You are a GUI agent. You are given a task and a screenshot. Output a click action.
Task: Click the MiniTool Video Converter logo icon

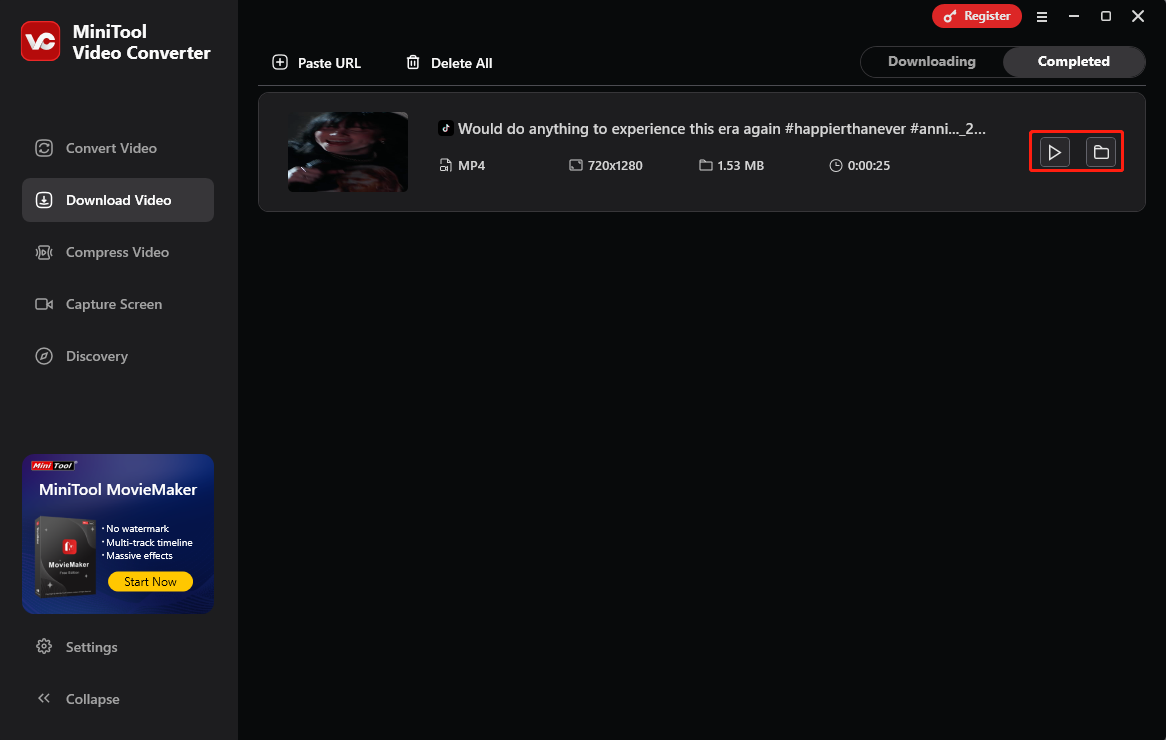pyautogui.click(x=40, y=42)
